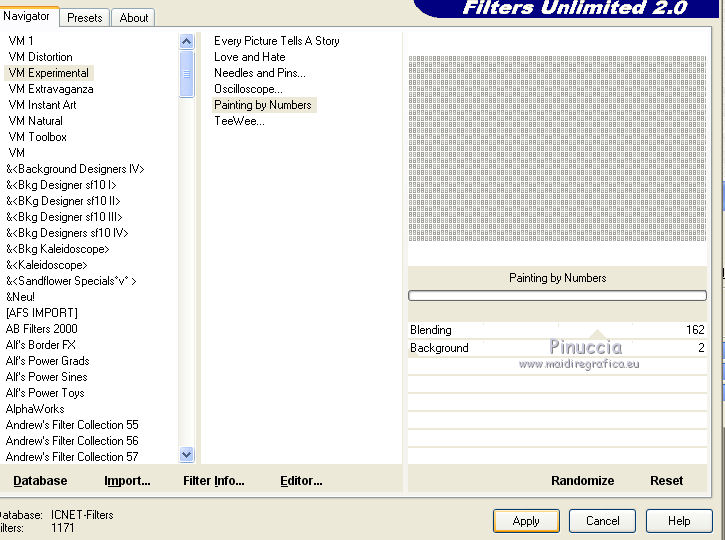
Task: Open the About tab
Action: coord(134,18)
